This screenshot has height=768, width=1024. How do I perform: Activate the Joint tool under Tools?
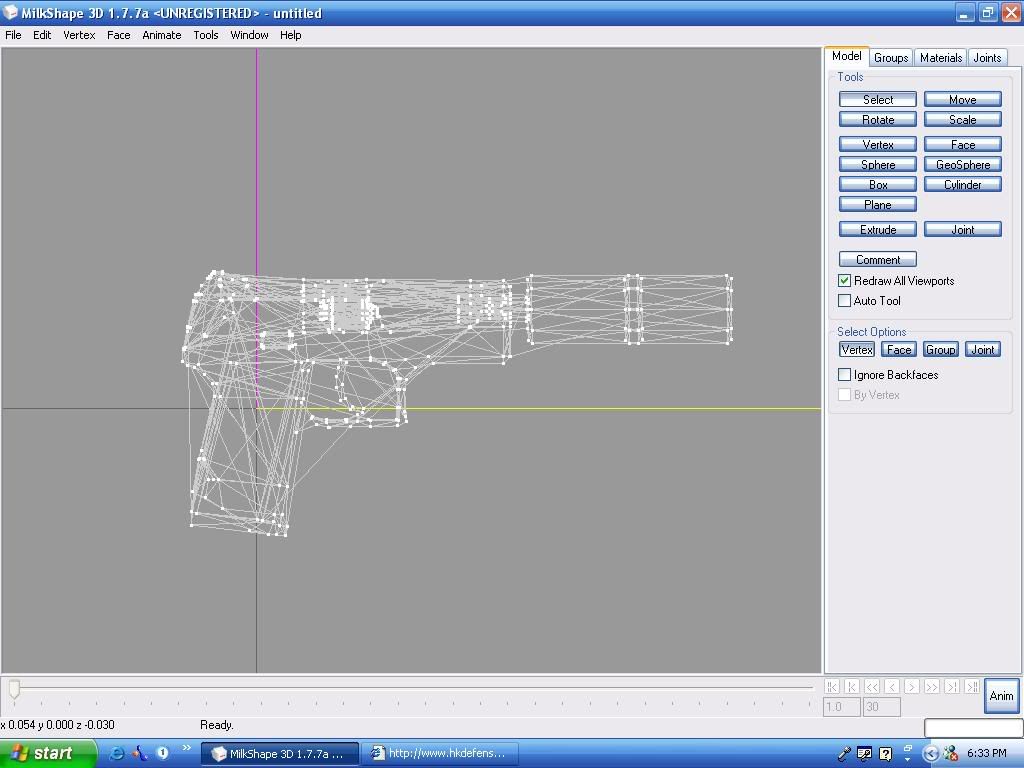[x=963, y=229]
